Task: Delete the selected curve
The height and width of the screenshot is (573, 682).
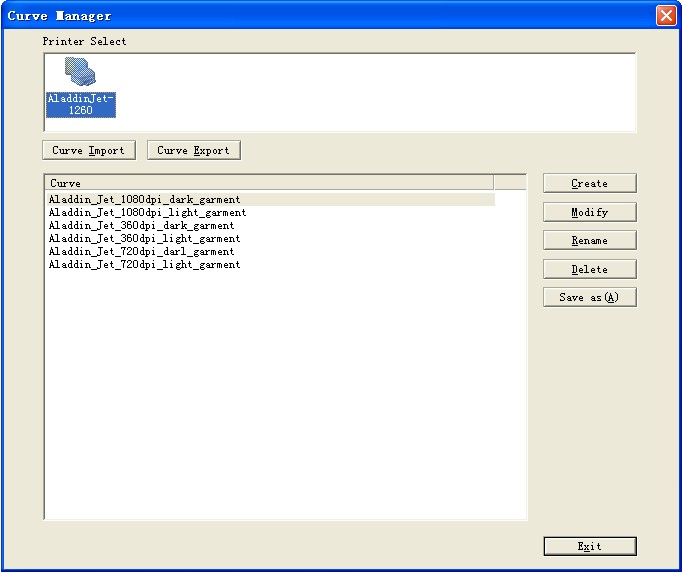Action: click(x=590, y=269)
